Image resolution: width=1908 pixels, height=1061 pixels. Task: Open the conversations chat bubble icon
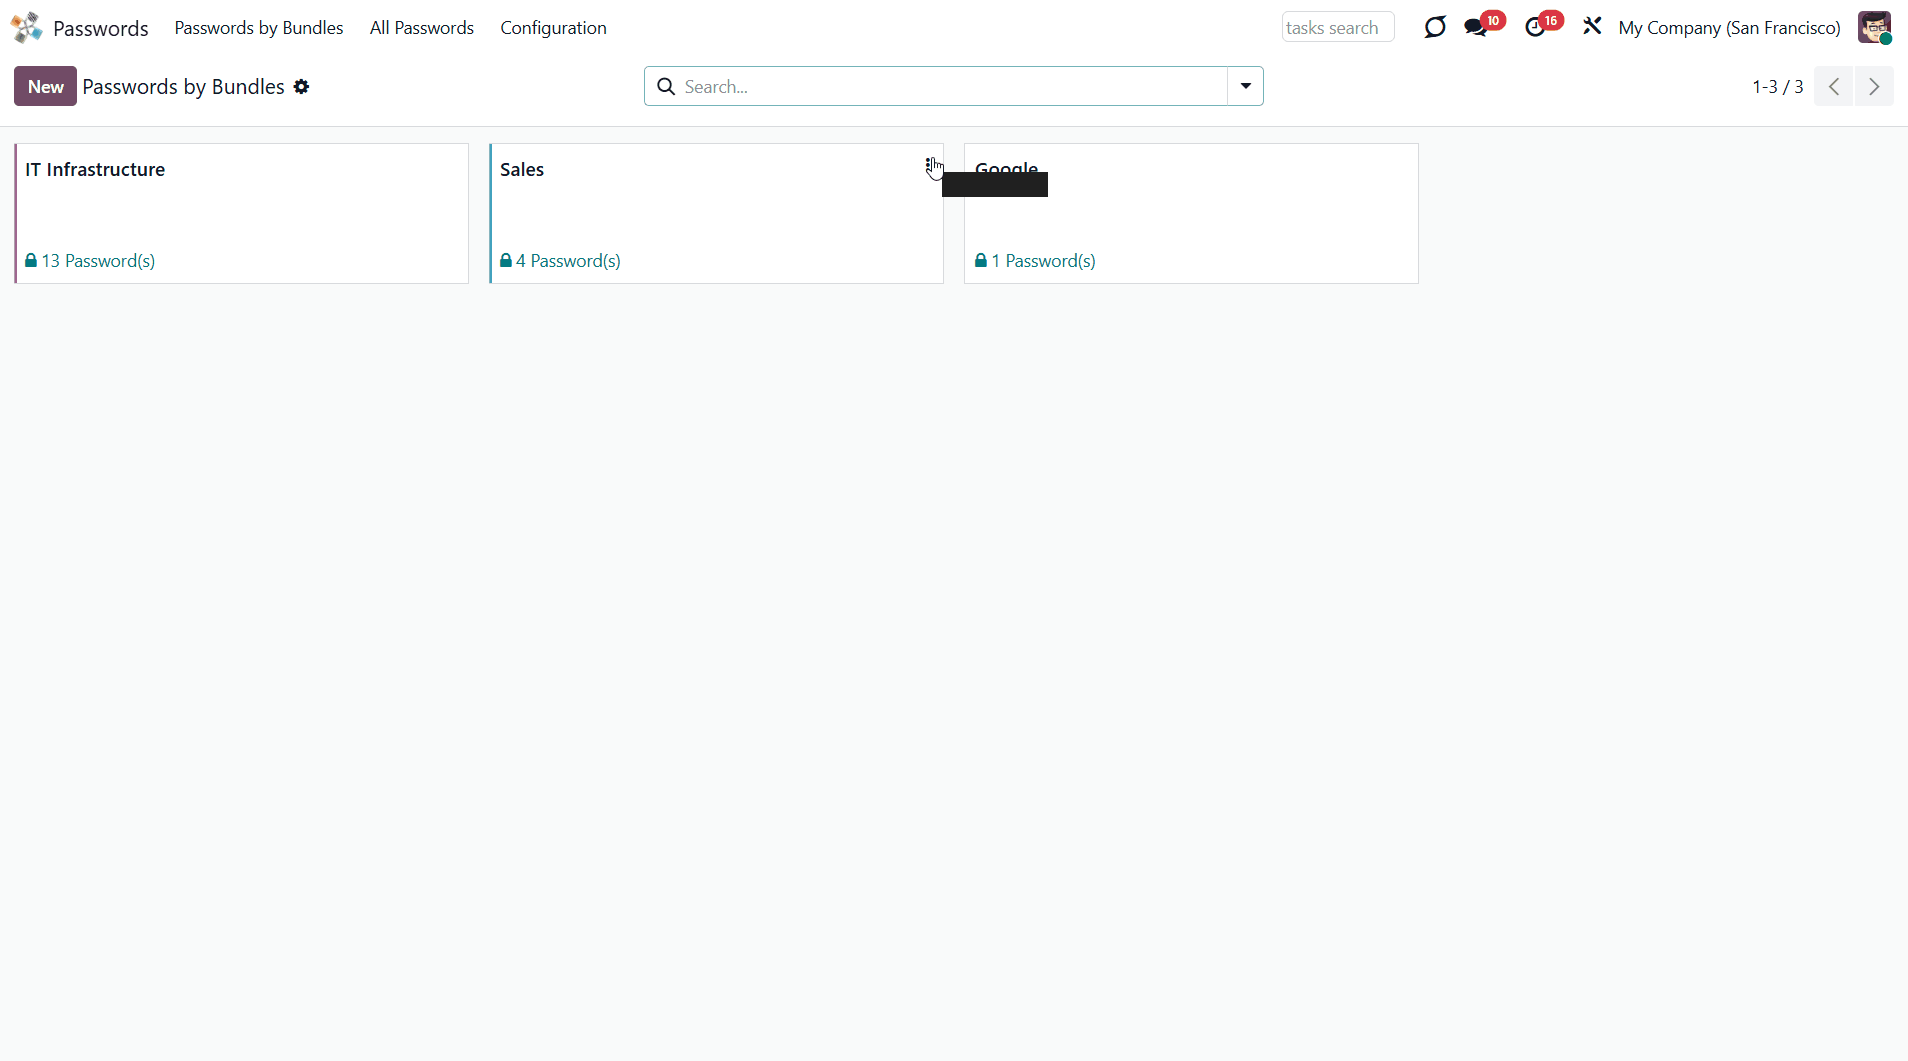point(1475,27)
